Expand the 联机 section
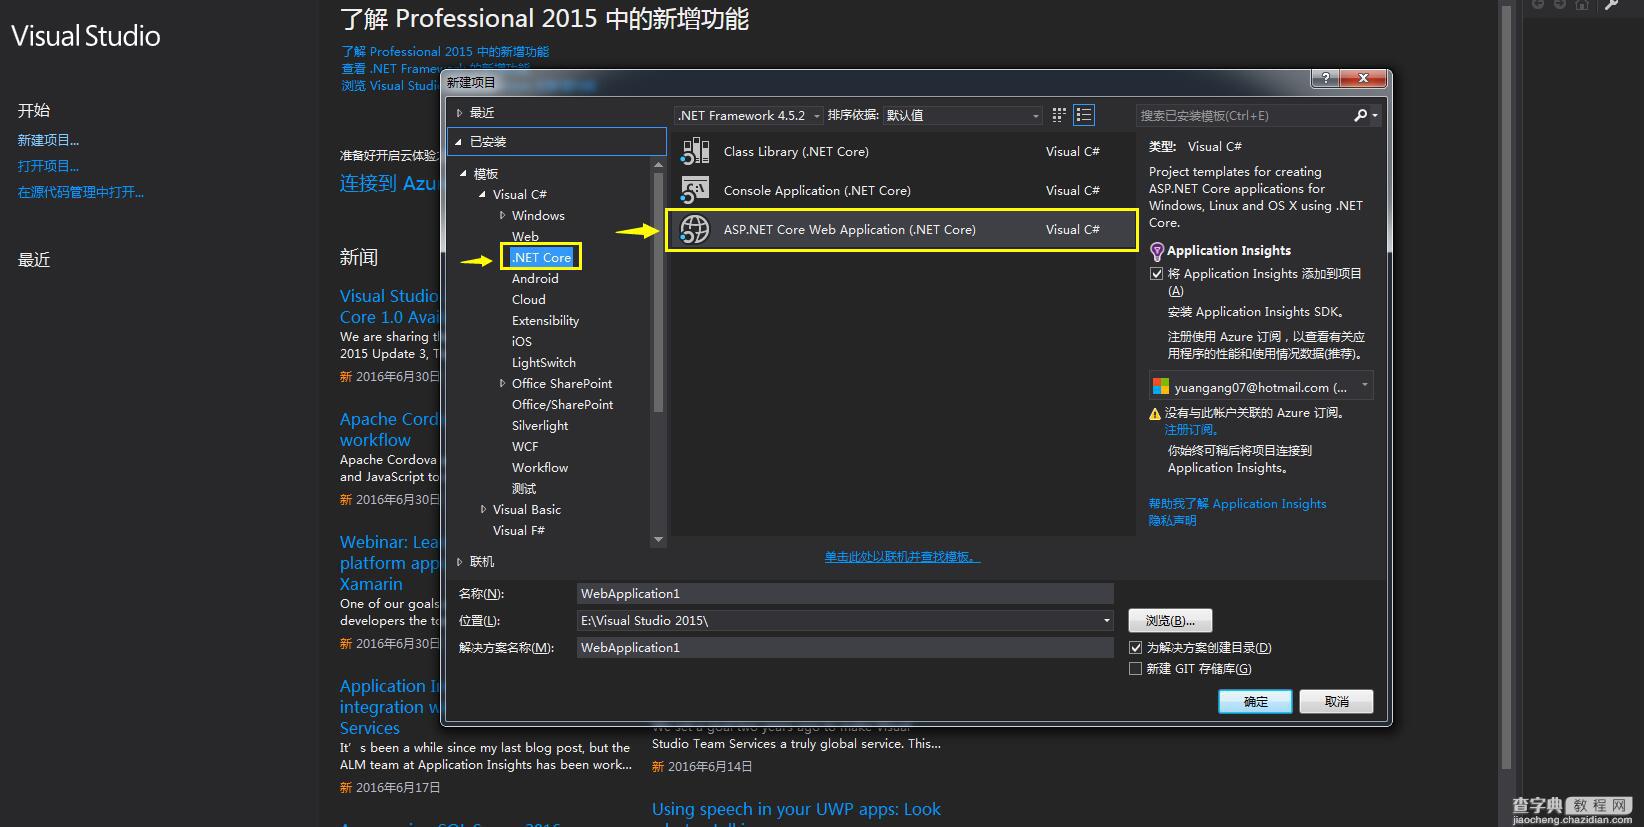Screen dimensions: 1644x827 [460, 562]
